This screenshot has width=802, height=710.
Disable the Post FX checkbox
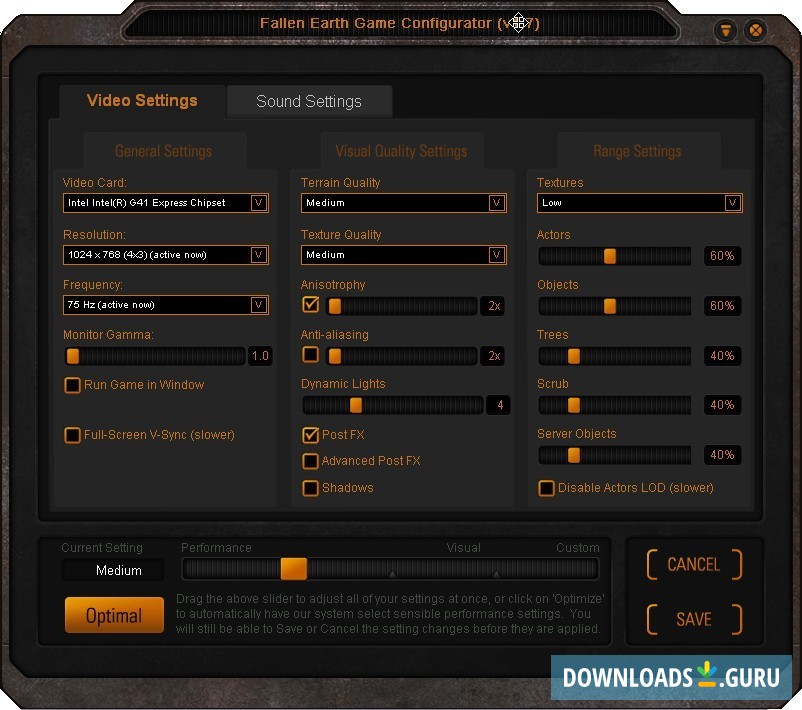tap(310, 435)
